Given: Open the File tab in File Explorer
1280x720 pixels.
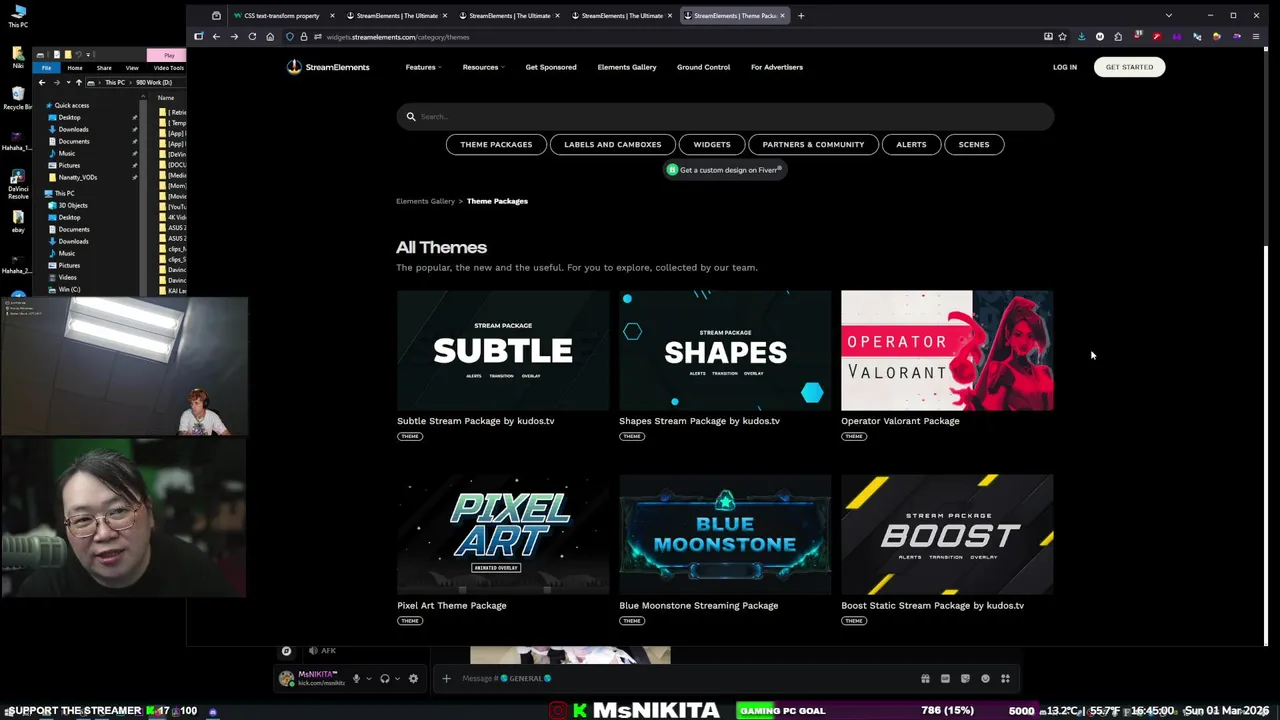Looking at the screenshot, I should (46, 68).
